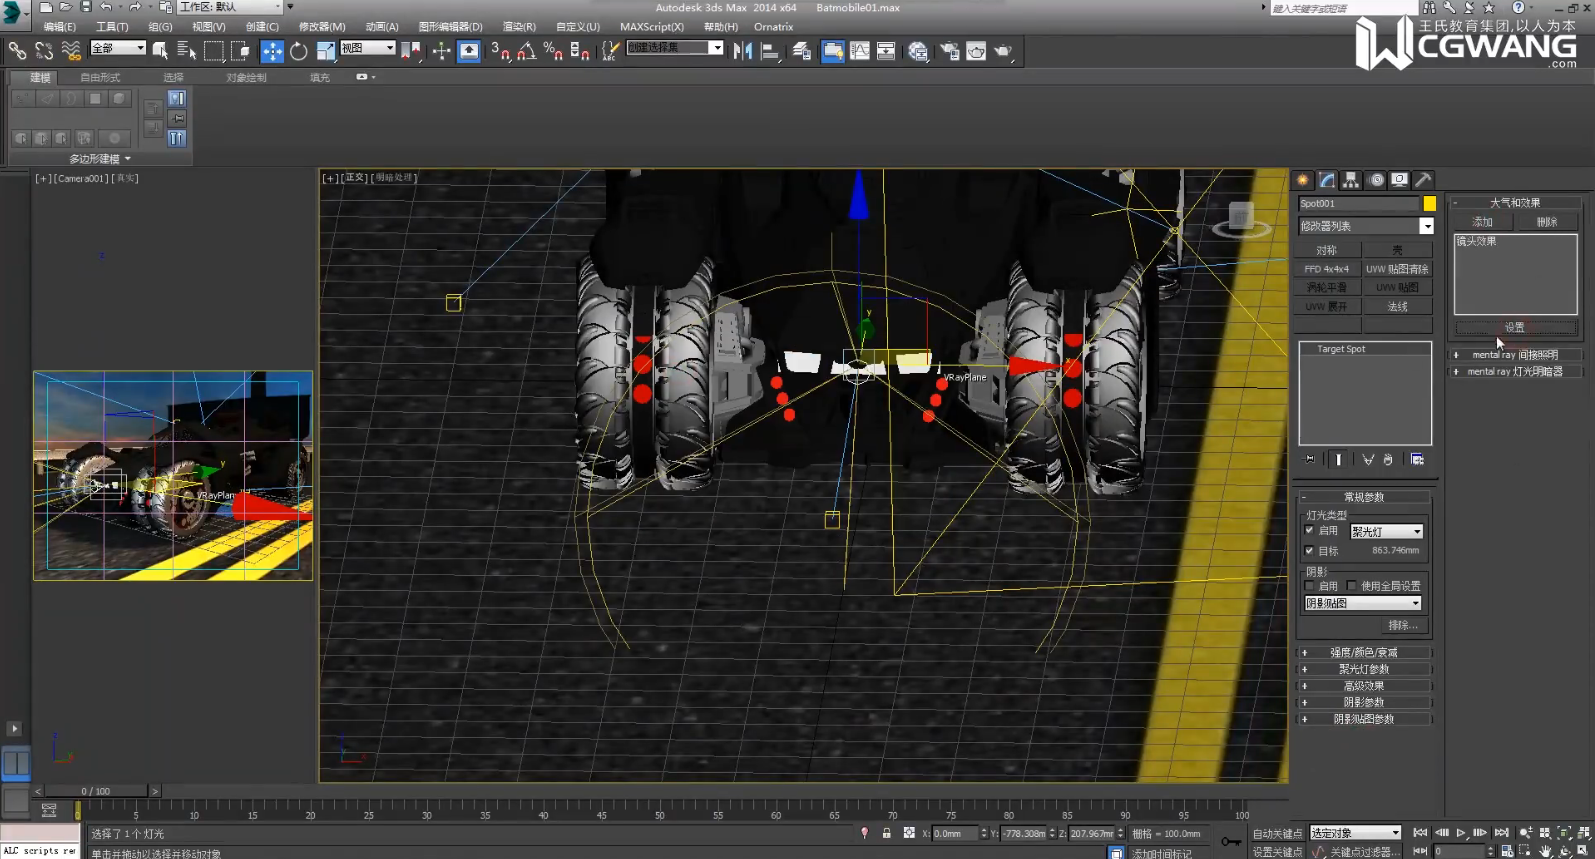Toggle the selection lock padlock icon
The height and width of the screenshot is (859, 1595).
(886, 833)
